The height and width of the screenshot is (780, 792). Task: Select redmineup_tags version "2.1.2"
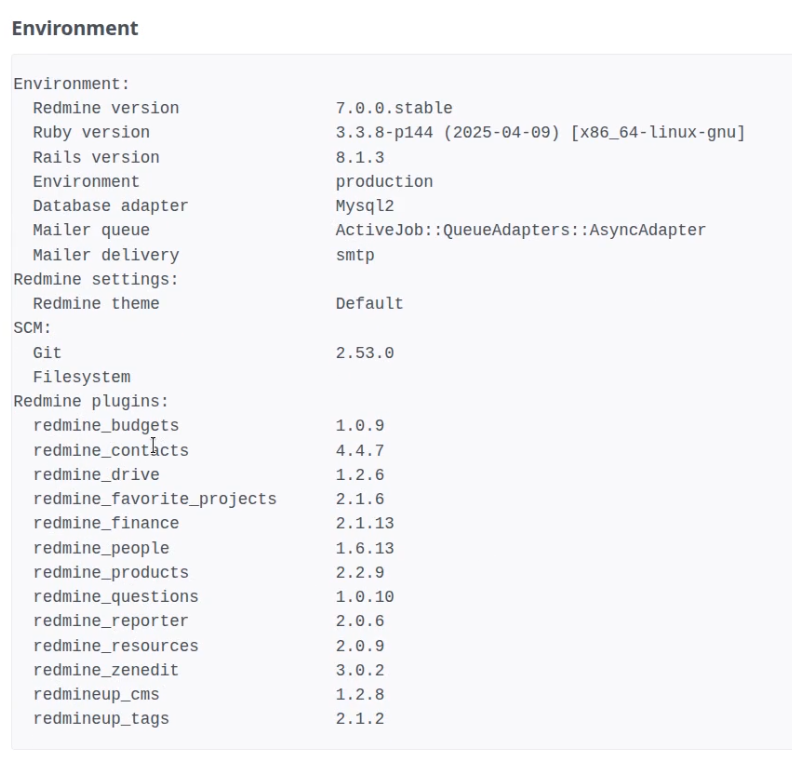[360, 719]
